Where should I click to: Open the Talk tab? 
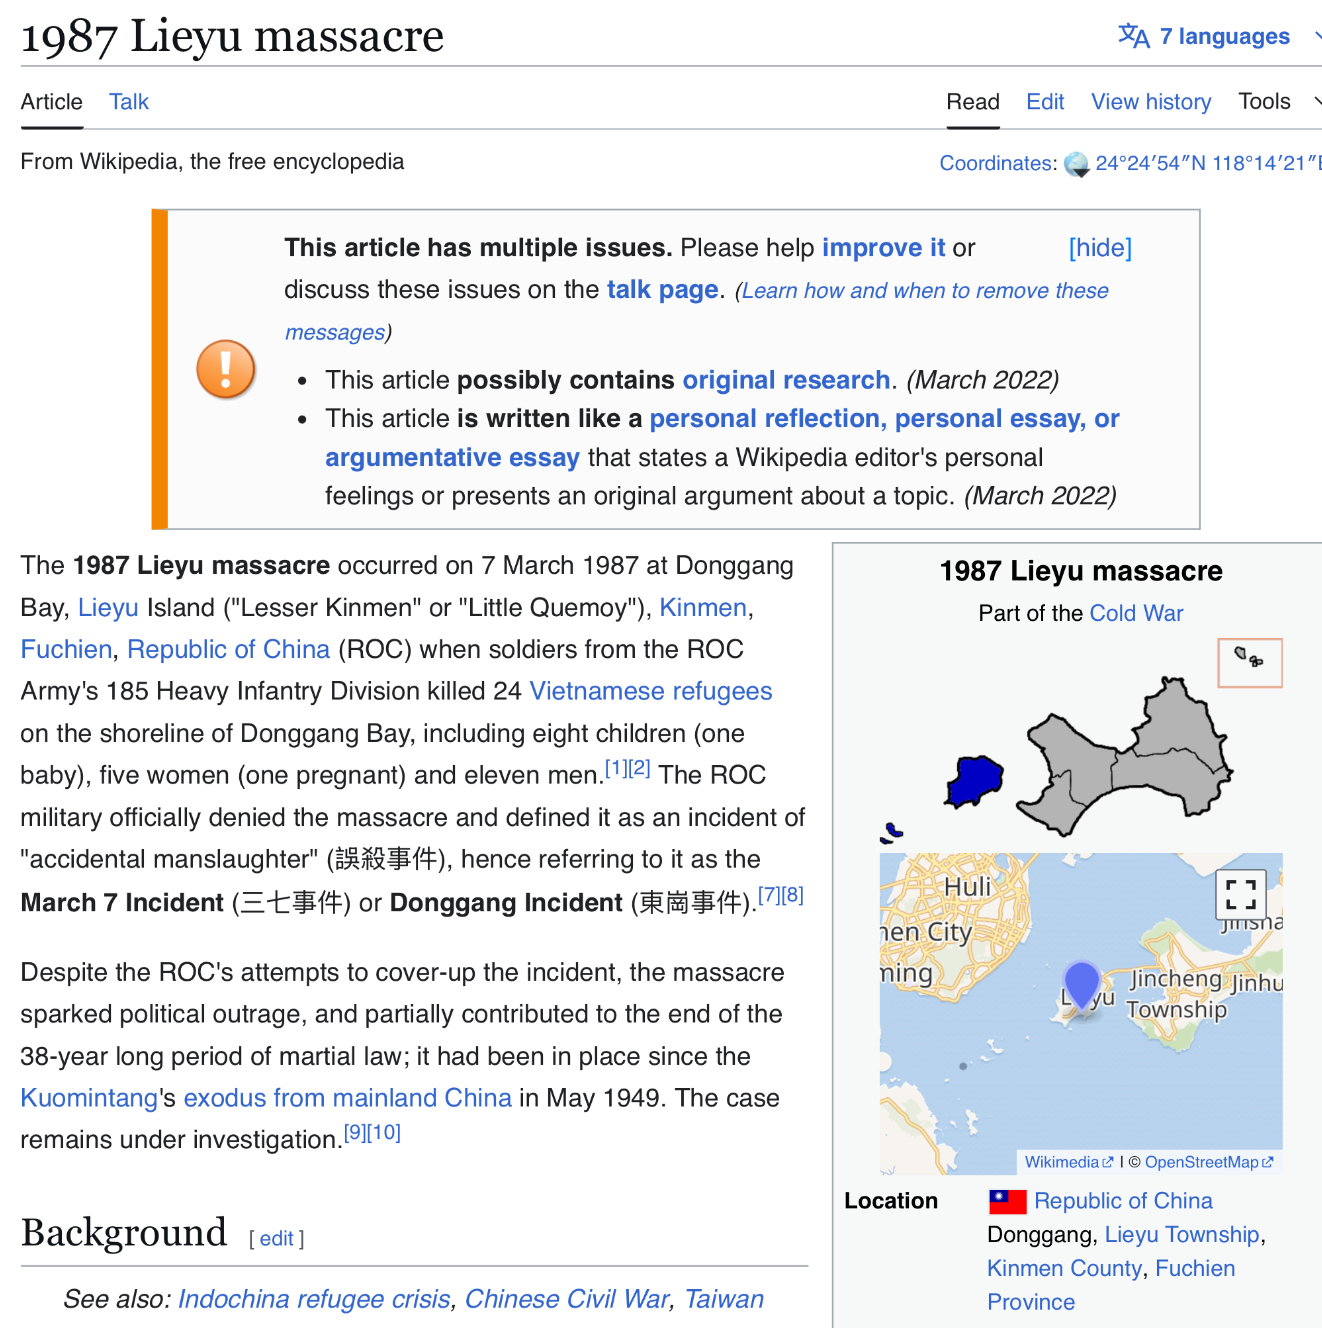(x=129, y=101)
